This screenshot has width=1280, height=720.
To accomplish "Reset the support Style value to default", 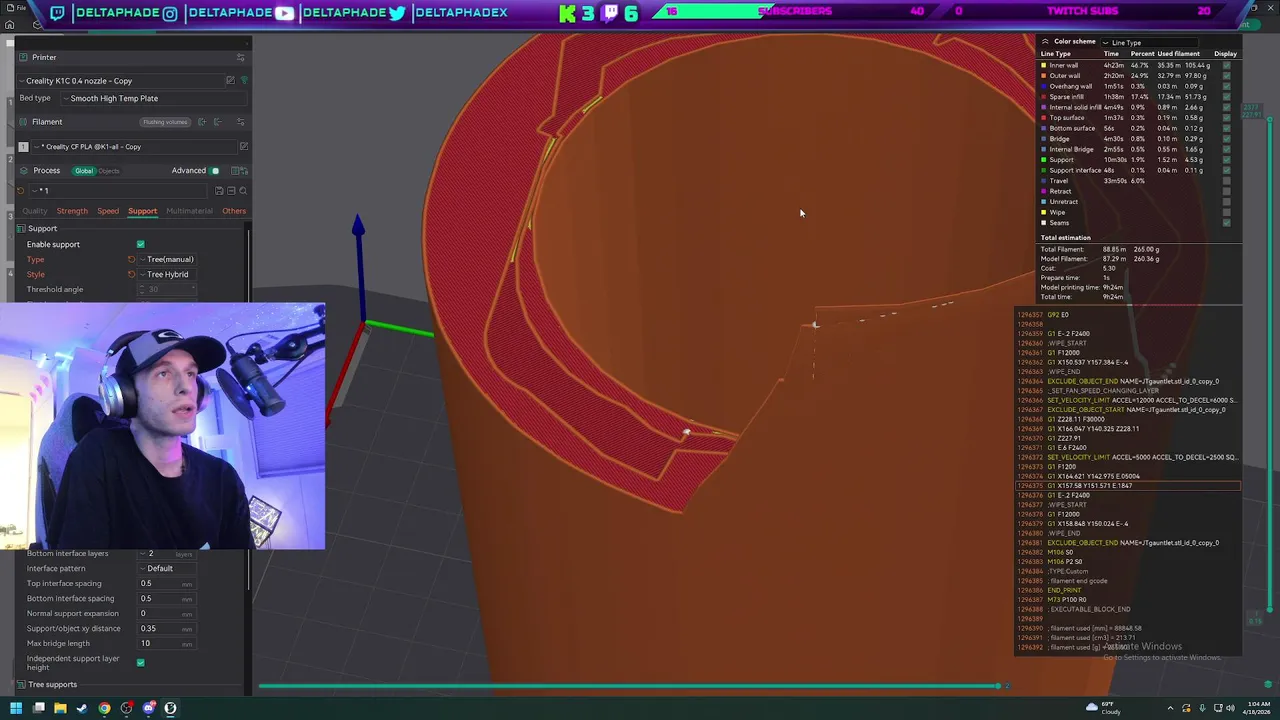I will coord(131,274).
